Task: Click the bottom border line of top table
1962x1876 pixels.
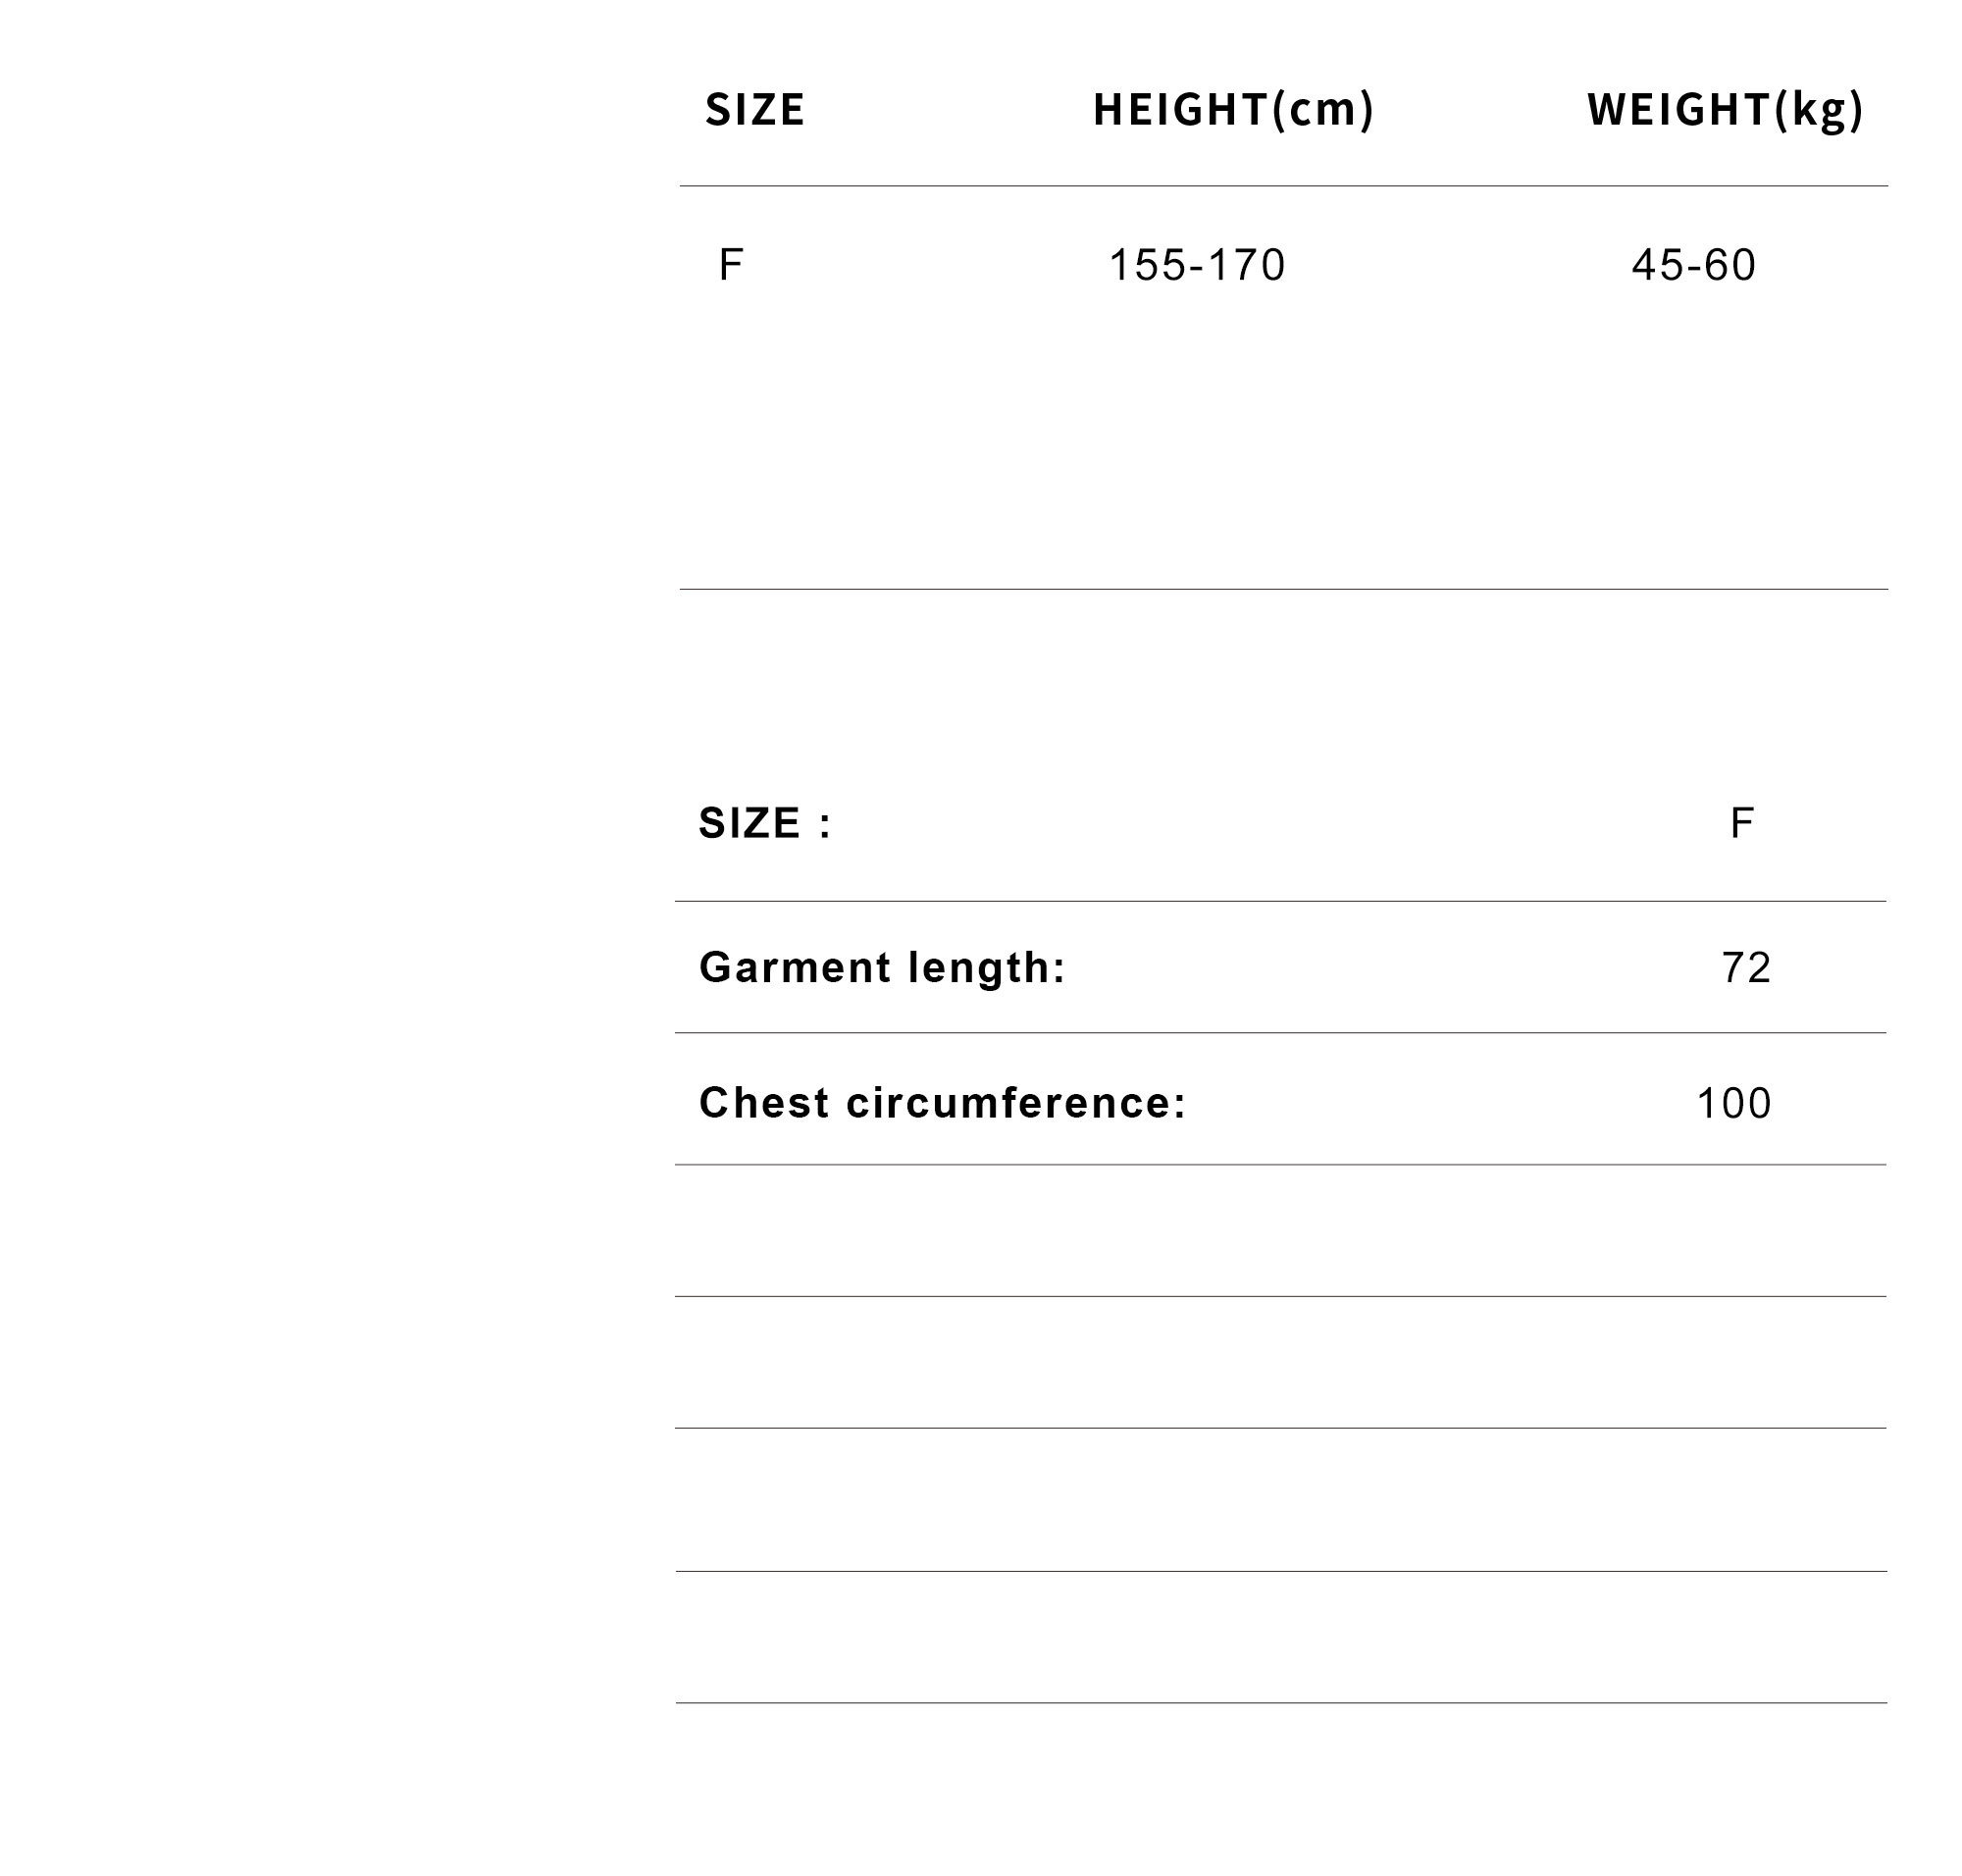Action: click(x=1283, y=589)
